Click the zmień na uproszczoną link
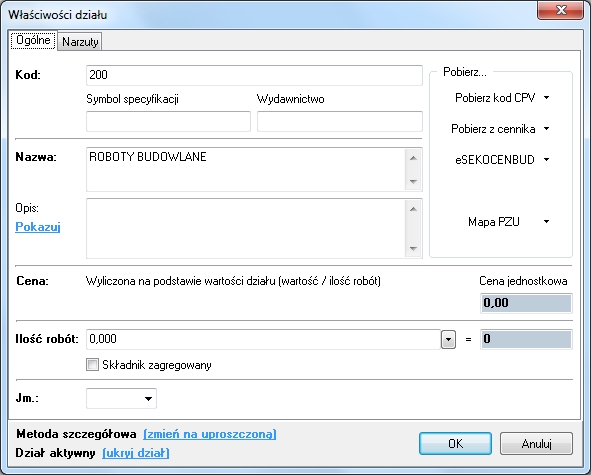This screenshot has height=475, width=591. click(210, 434)
